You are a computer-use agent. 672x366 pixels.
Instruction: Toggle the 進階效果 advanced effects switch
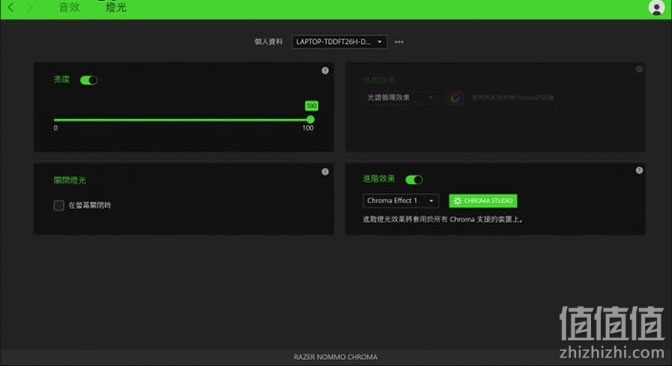point(414,180)
